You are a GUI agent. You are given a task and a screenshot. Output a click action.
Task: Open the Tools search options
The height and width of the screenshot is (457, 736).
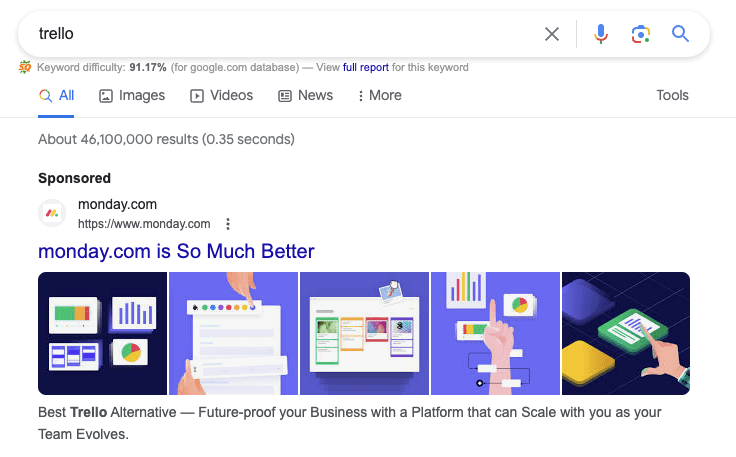(672, 96)
